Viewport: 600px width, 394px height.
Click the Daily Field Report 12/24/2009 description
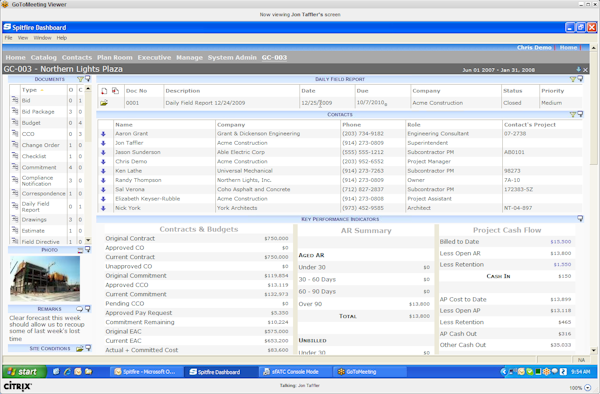coord(205,103)
